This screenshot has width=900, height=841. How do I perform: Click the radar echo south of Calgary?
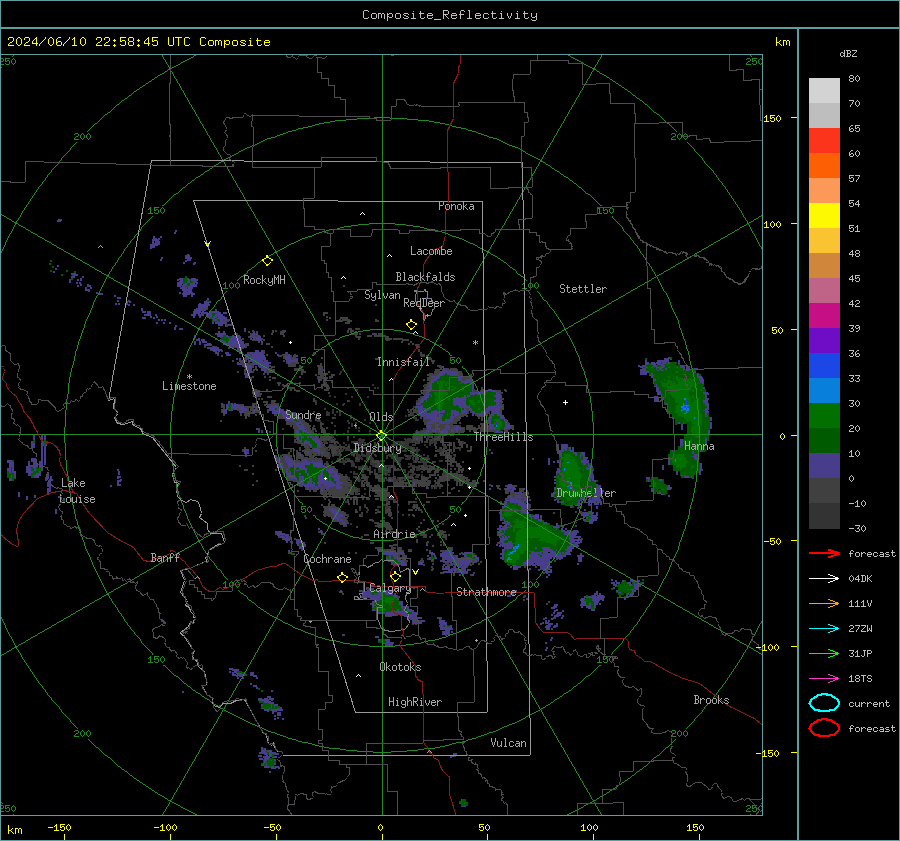click(x=390, y=604)
